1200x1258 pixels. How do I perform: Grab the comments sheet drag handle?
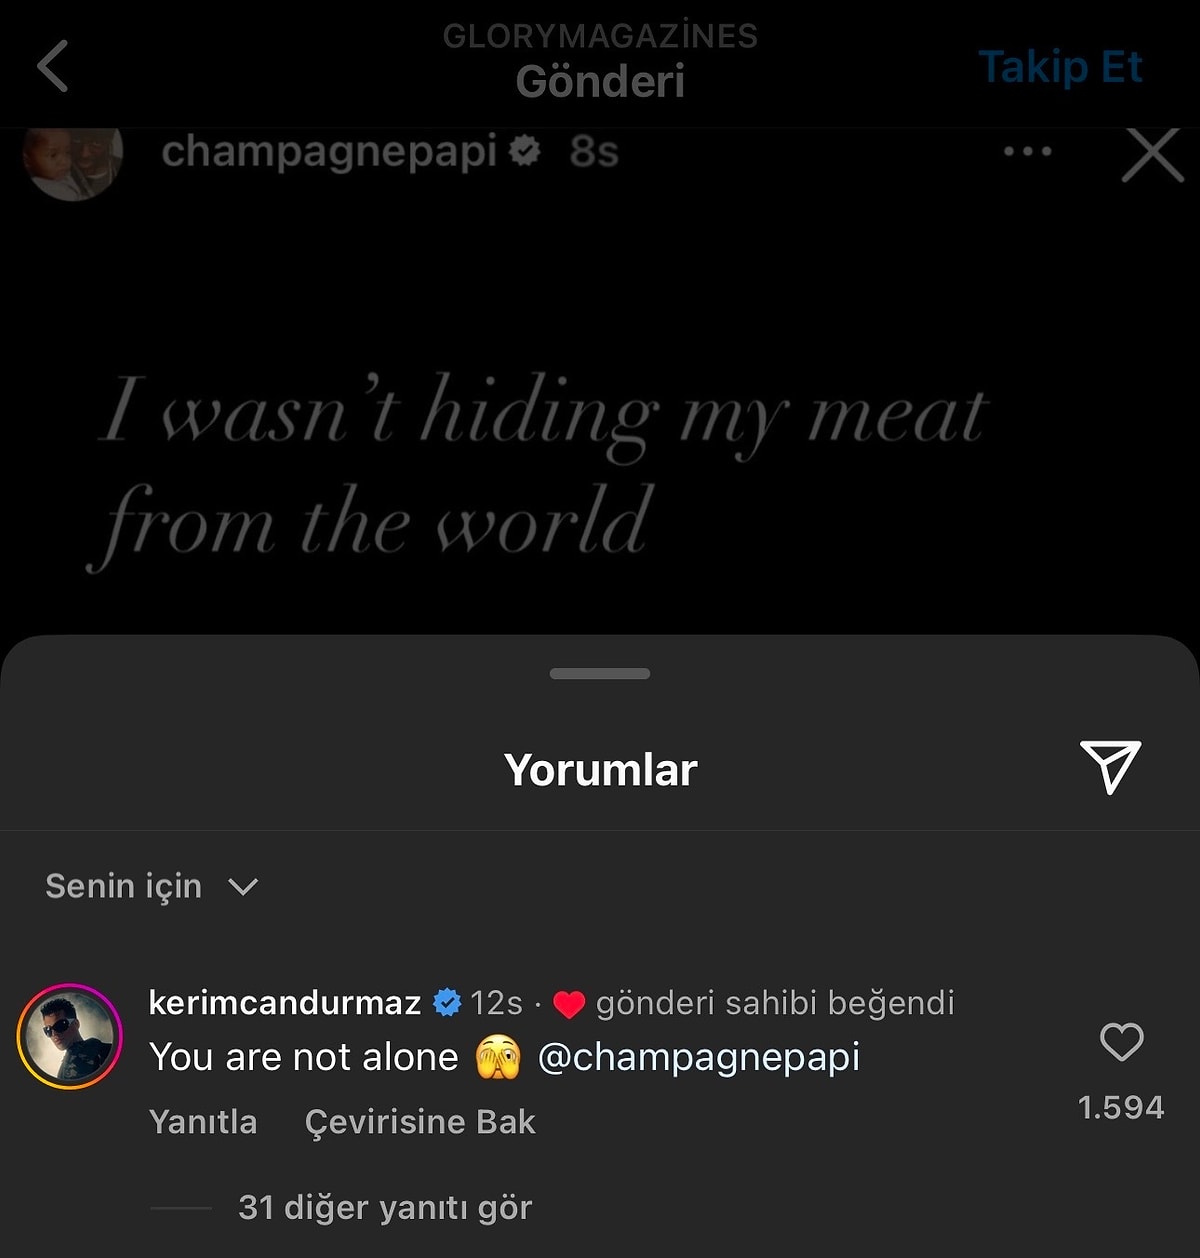click(x=600, y=674)
